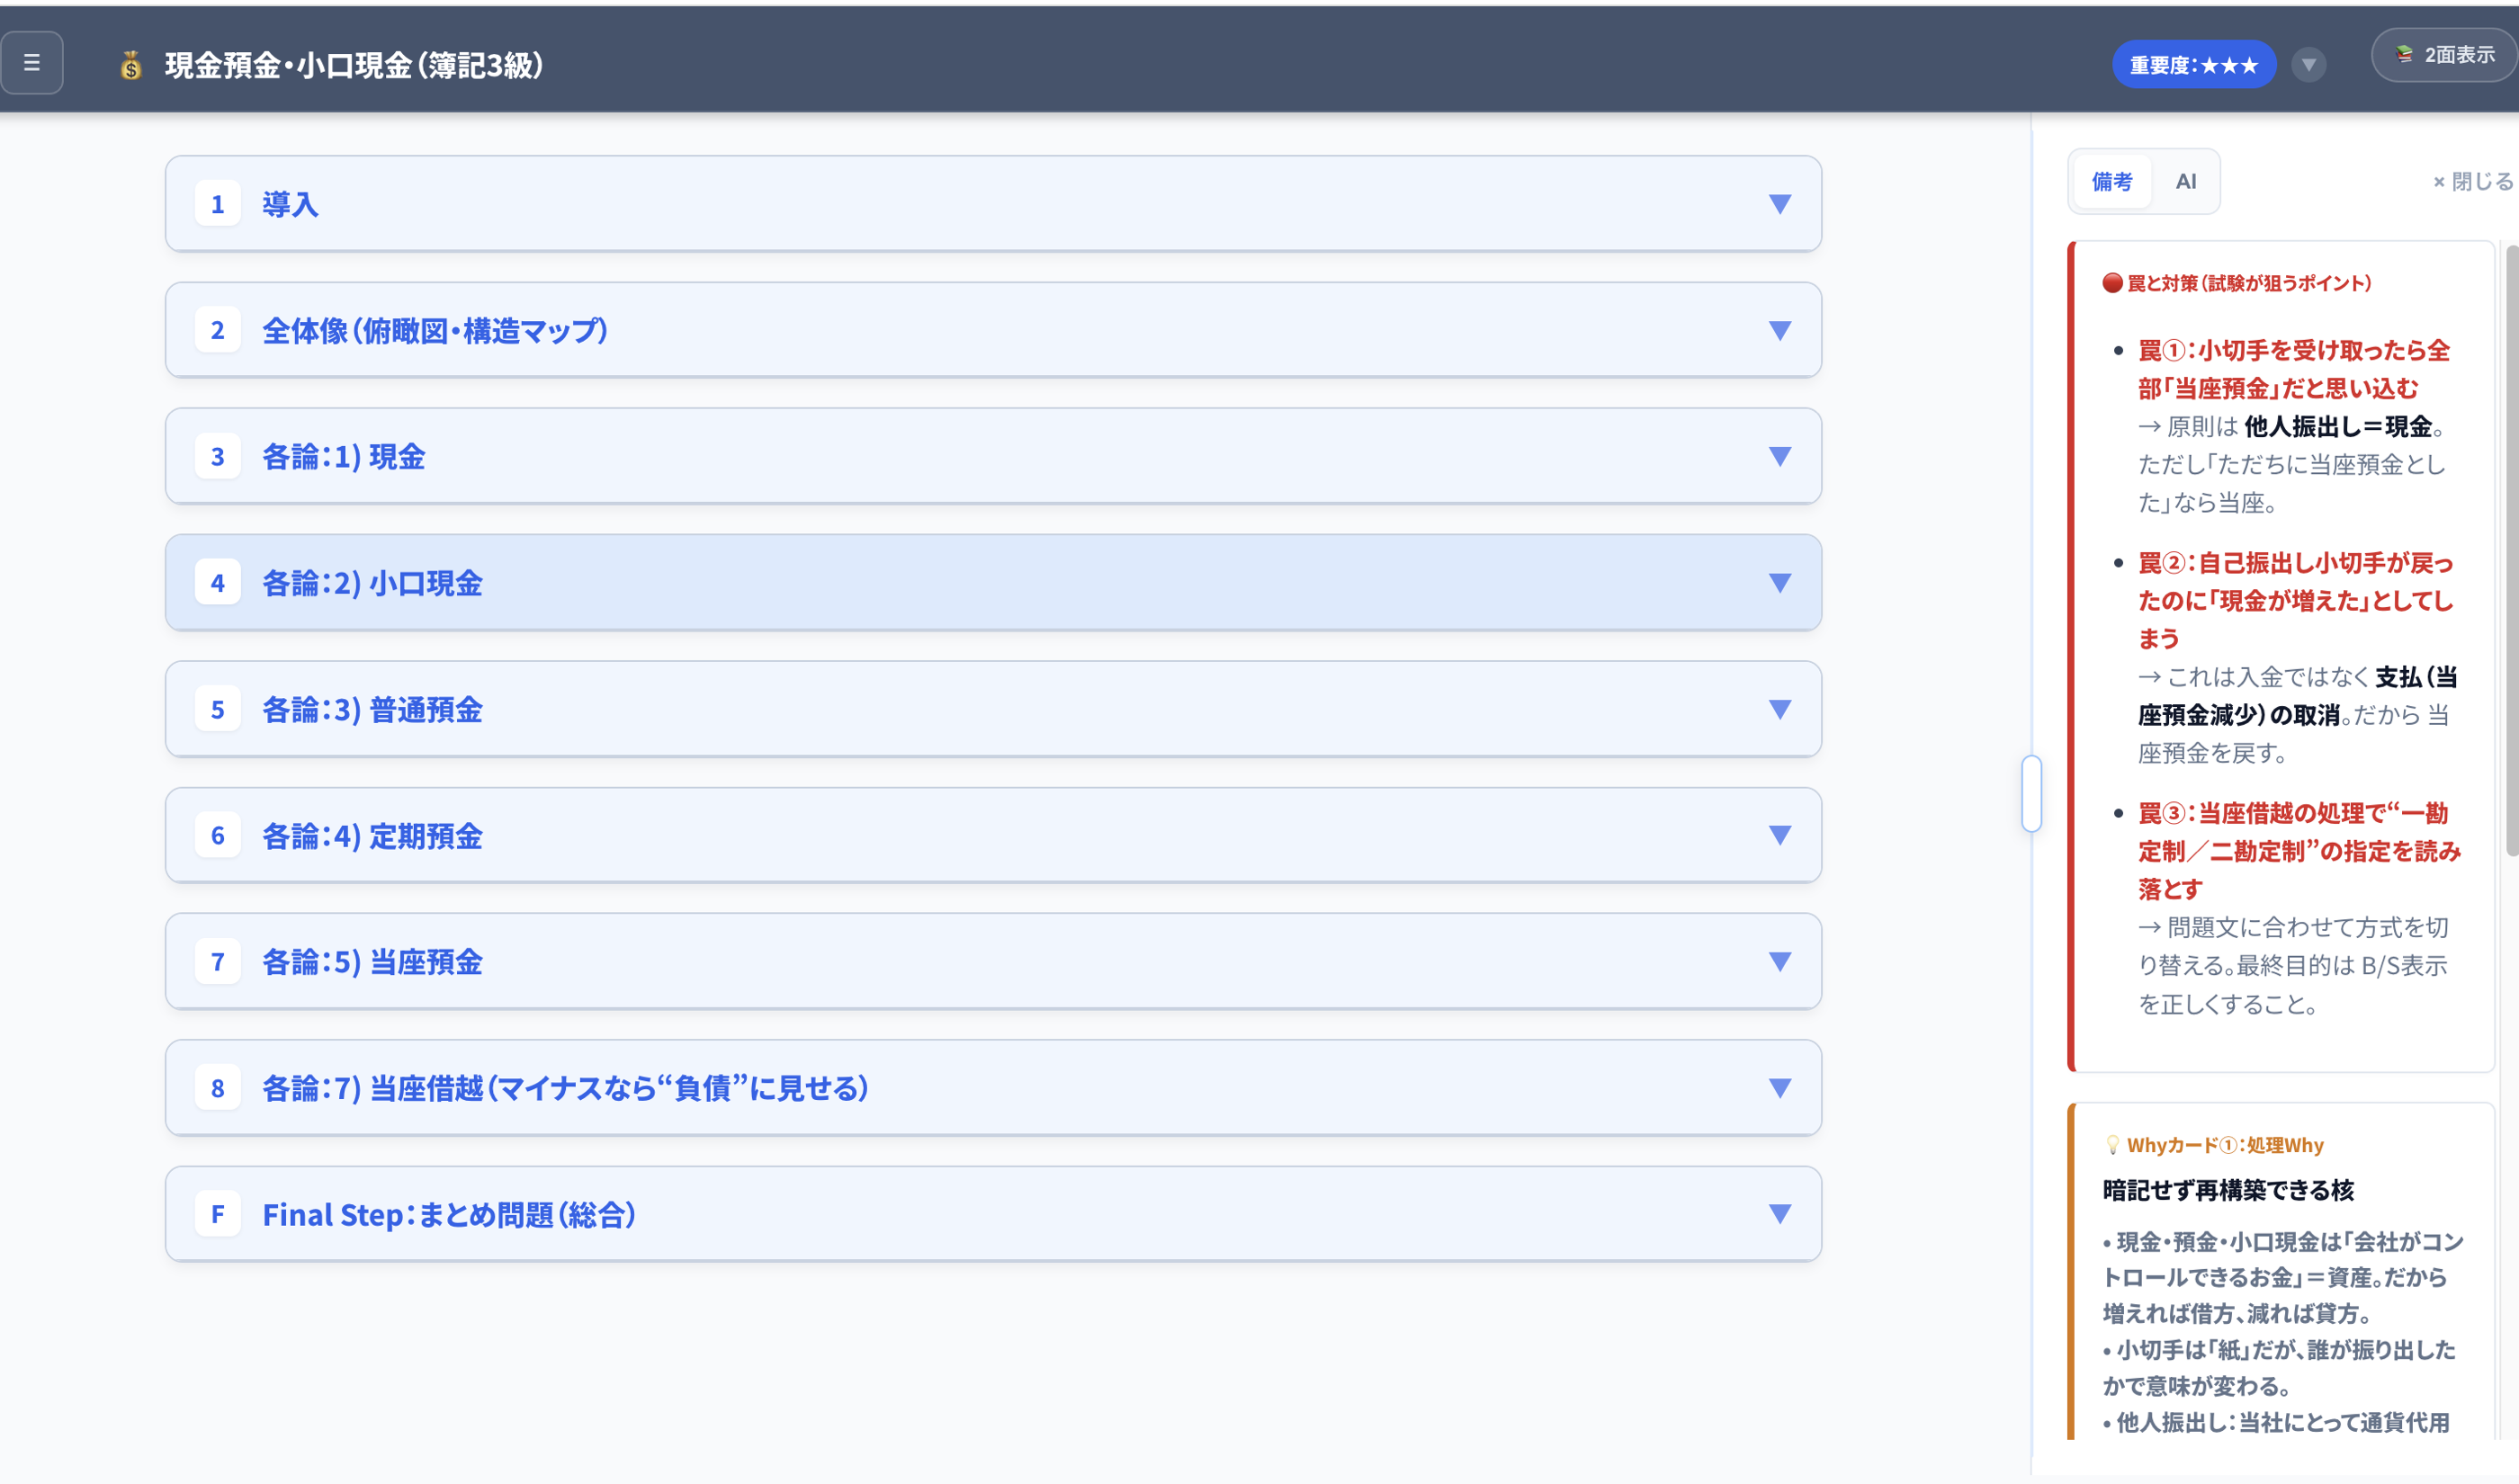The image size is (2519, 1484).
Task: Click the number 6 badge for 定期預金
Action: 217,835
